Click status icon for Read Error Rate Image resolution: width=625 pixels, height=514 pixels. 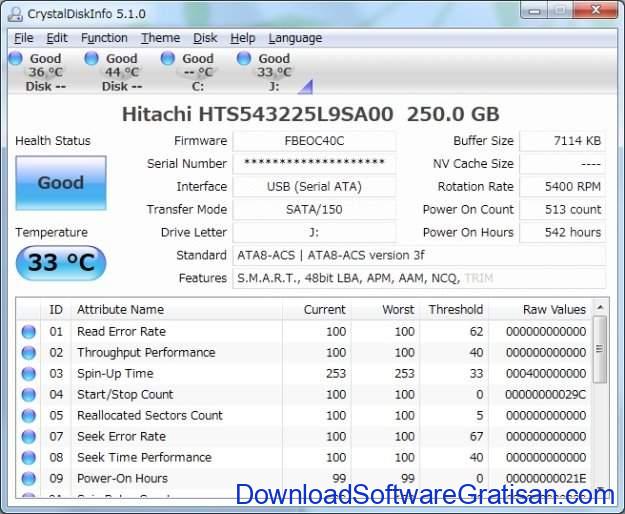point(29,332)
